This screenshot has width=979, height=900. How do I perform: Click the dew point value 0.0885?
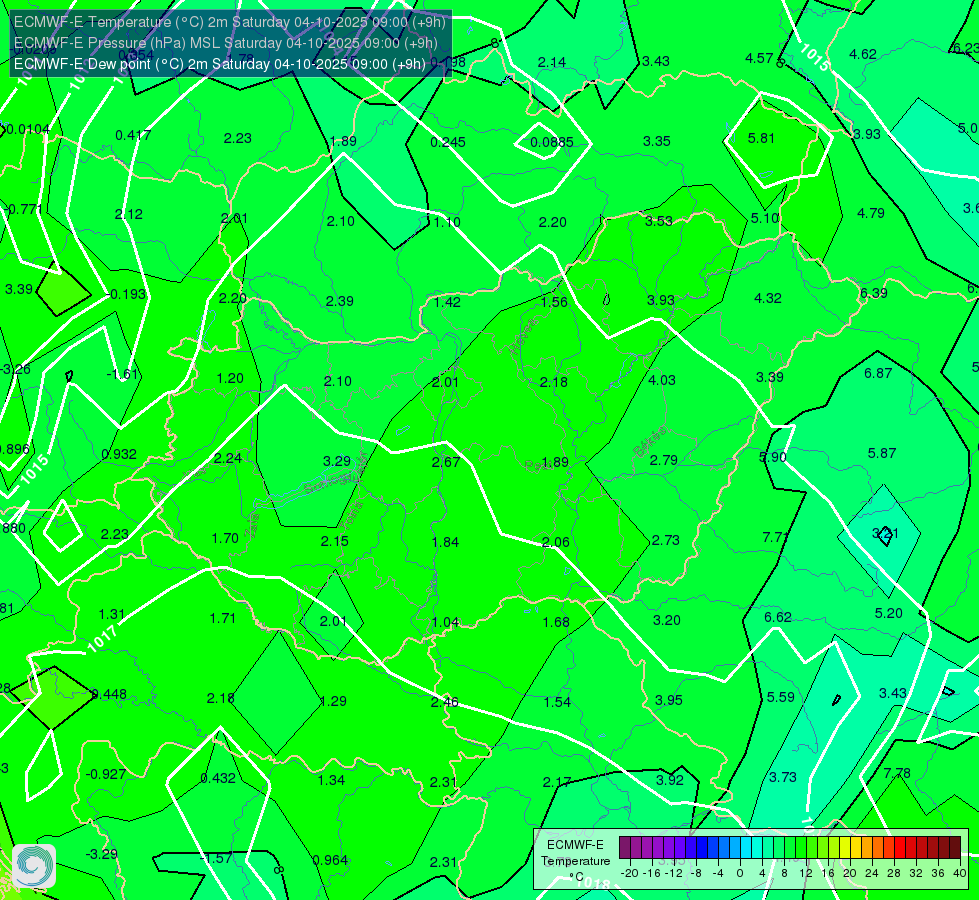pyautogui.click(x=551, y=142)
